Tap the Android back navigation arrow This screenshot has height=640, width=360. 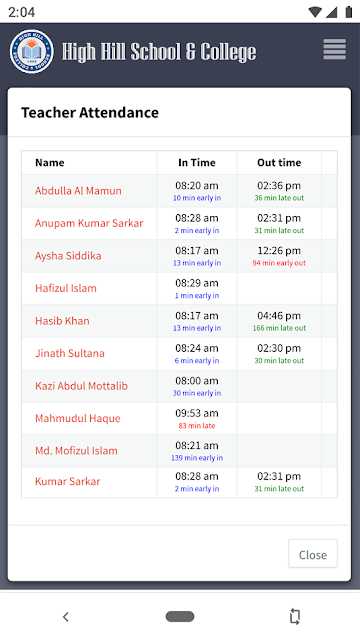click(x=65, y=616)
